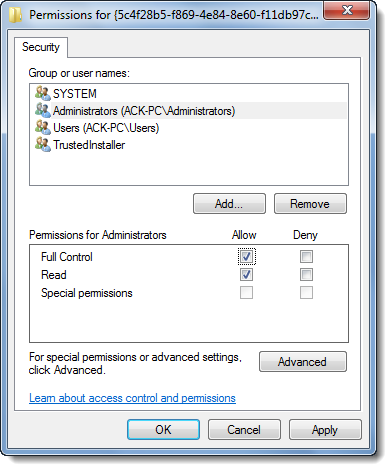Check Deny box for Read

pos(306,275)
